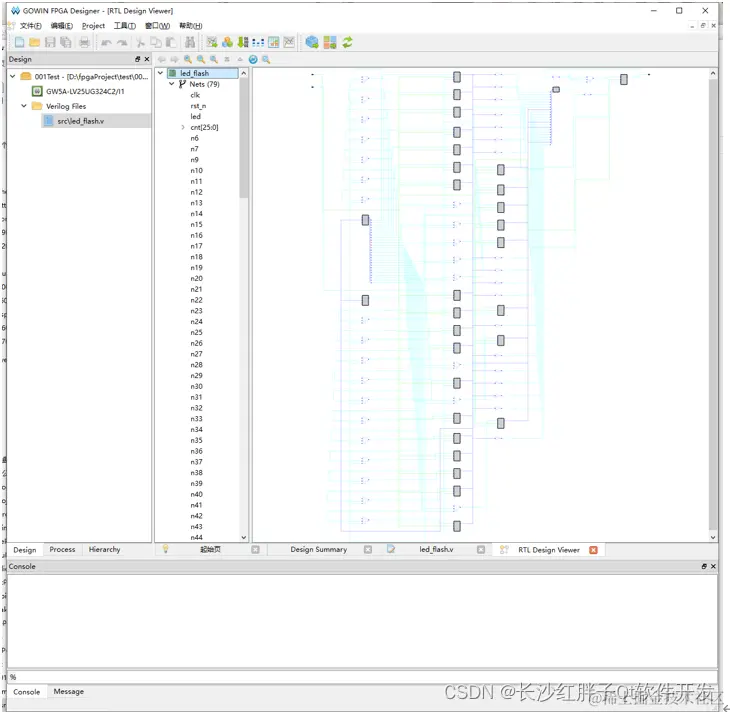Close the led_flash.v tab
The image size is (730, 712).
(481, 549)
